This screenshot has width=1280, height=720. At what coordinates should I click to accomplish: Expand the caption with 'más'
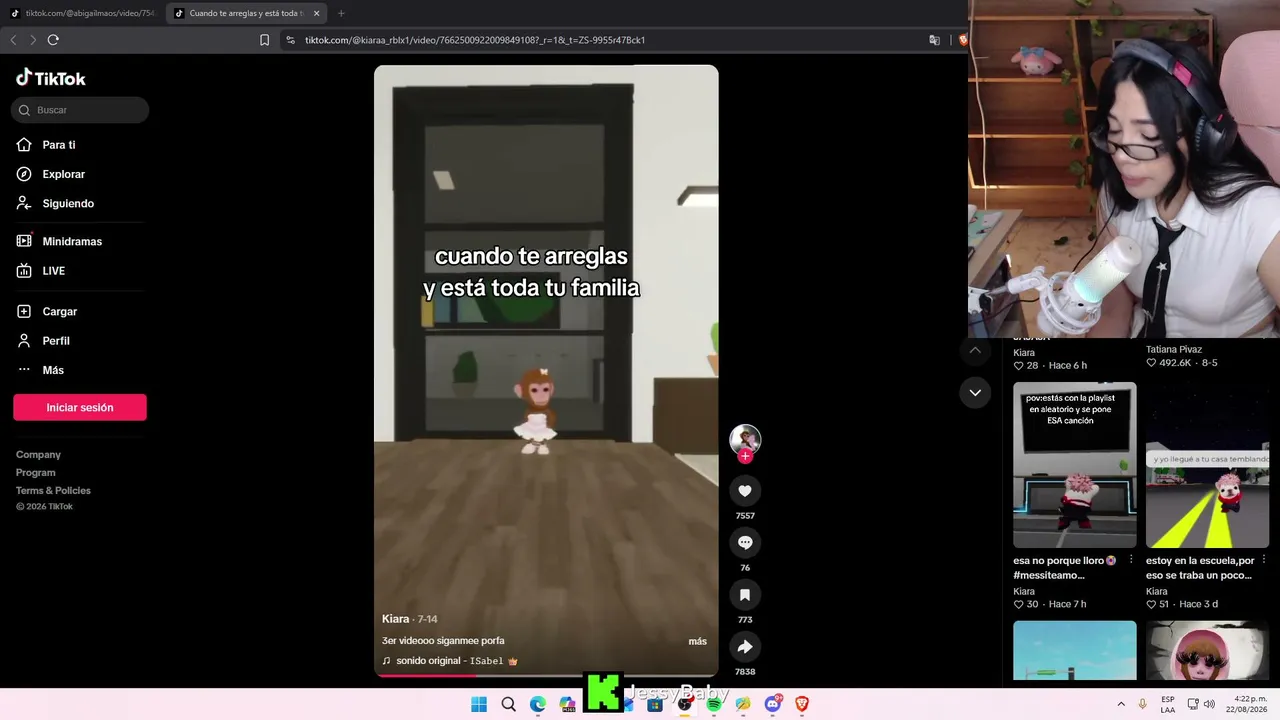pos(697,642)
